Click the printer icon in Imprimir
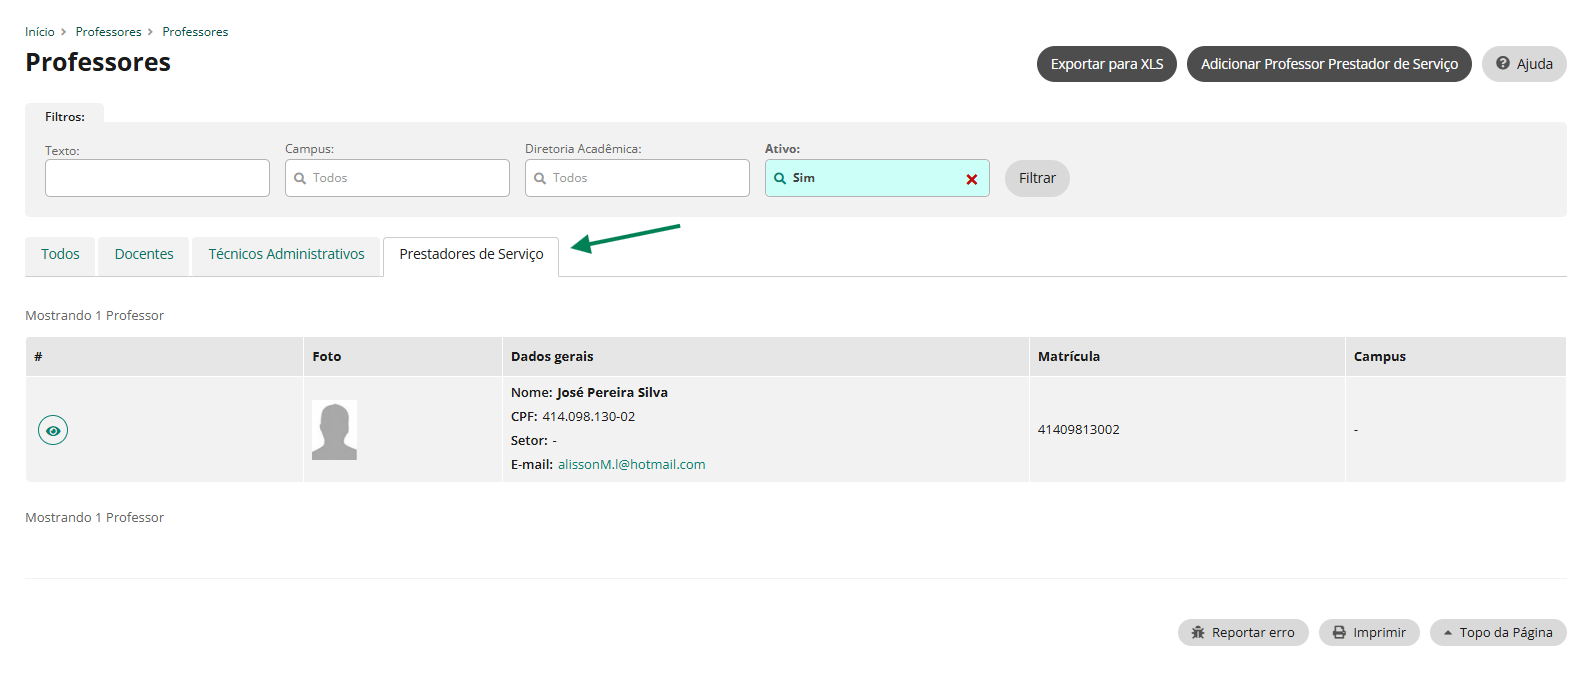The image size is (1580, 674). point(1338,633)
